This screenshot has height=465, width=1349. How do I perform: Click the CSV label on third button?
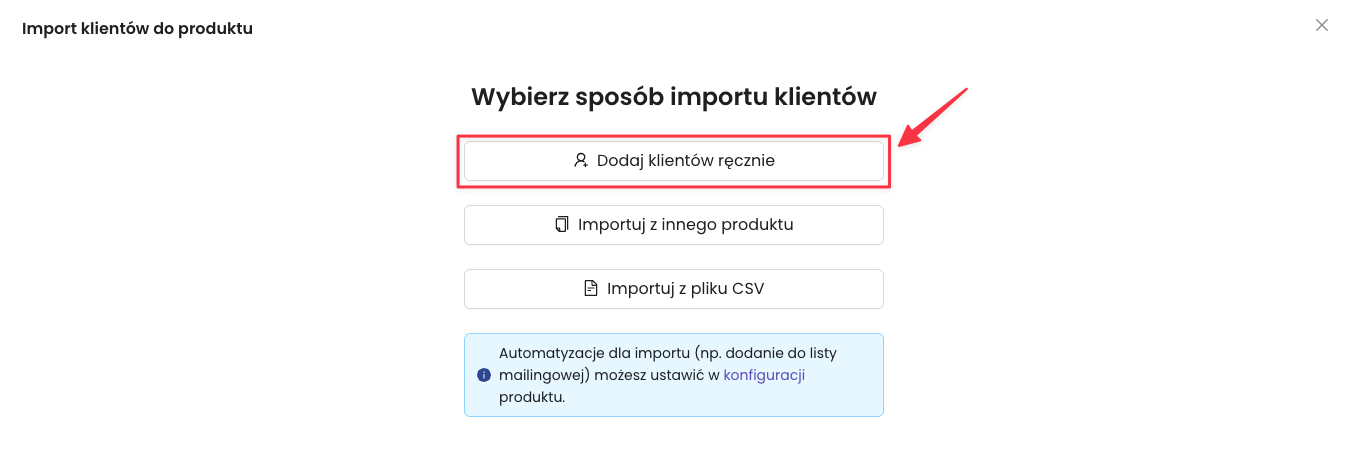tap(747, 289)
